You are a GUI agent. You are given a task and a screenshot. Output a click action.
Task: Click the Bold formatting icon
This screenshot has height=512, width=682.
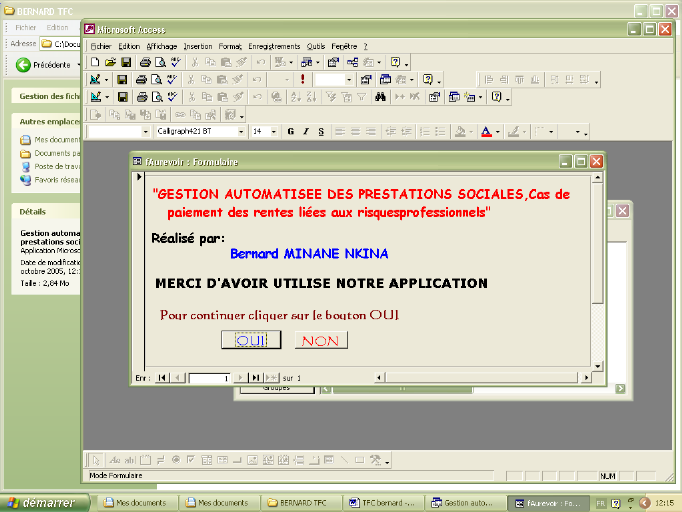point(291,131)
